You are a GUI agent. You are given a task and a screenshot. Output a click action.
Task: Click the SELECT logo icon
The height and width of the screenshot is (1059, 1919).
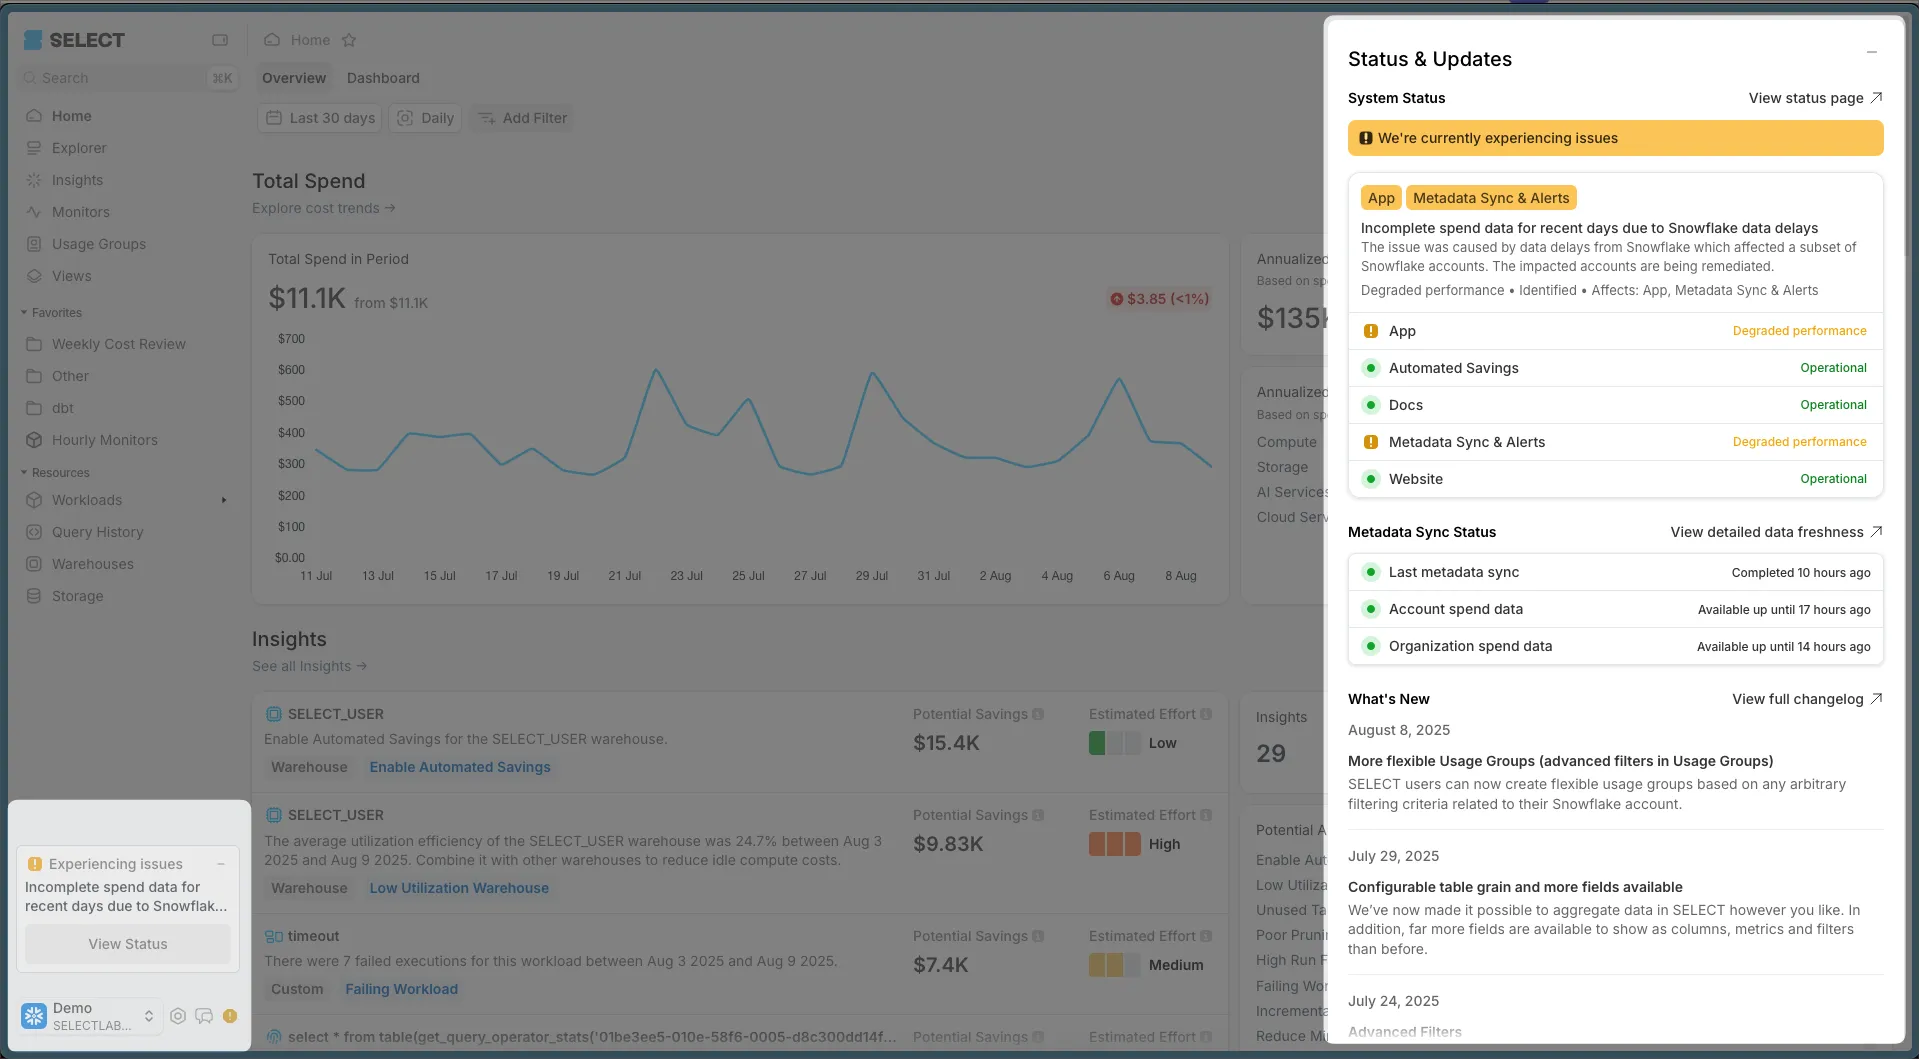point(33,40)
